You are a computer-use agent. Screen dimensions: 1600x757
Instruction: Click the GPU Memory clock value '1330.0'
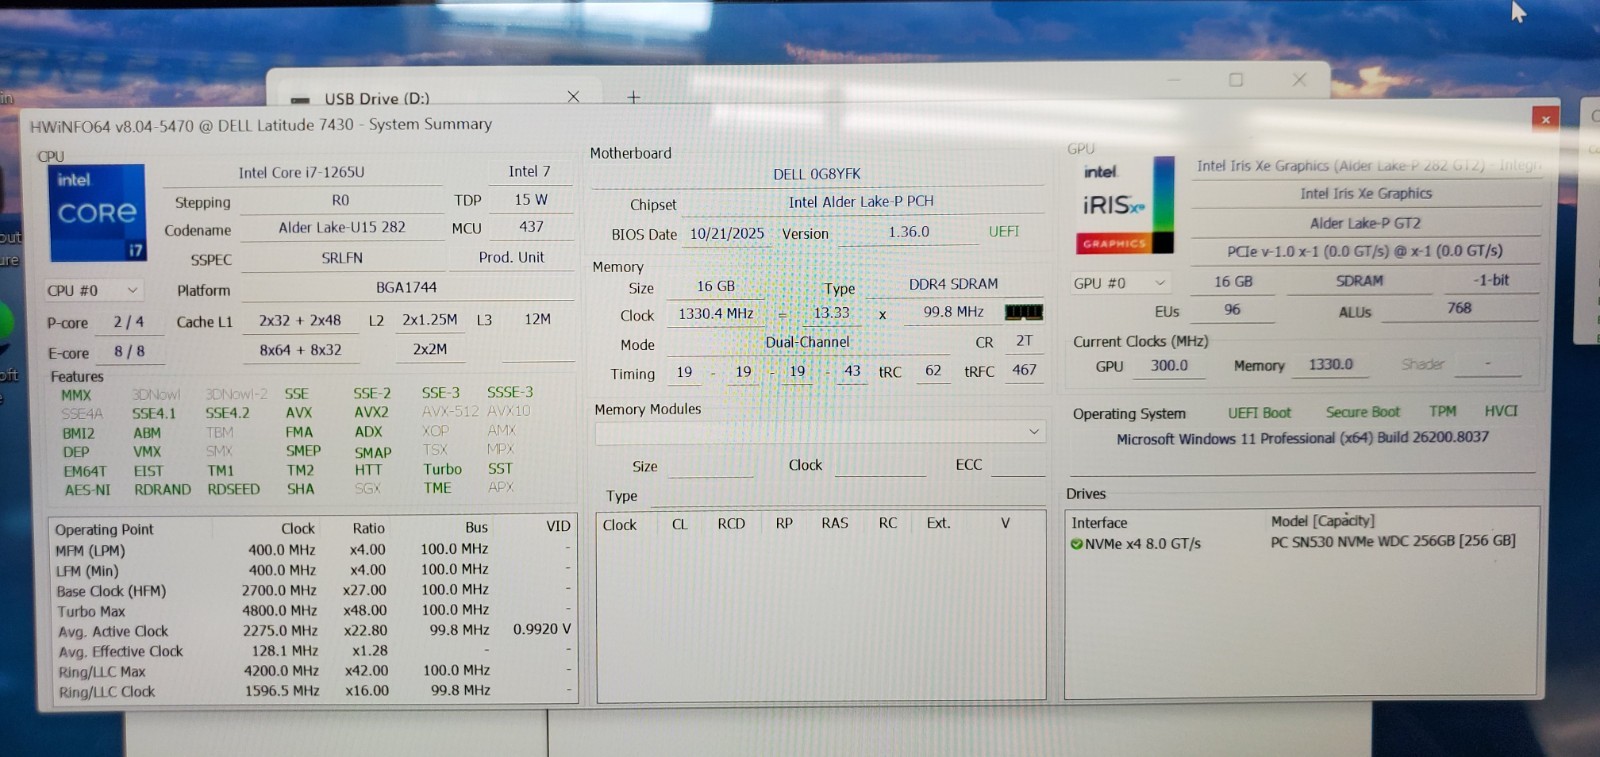[1330, 365]
